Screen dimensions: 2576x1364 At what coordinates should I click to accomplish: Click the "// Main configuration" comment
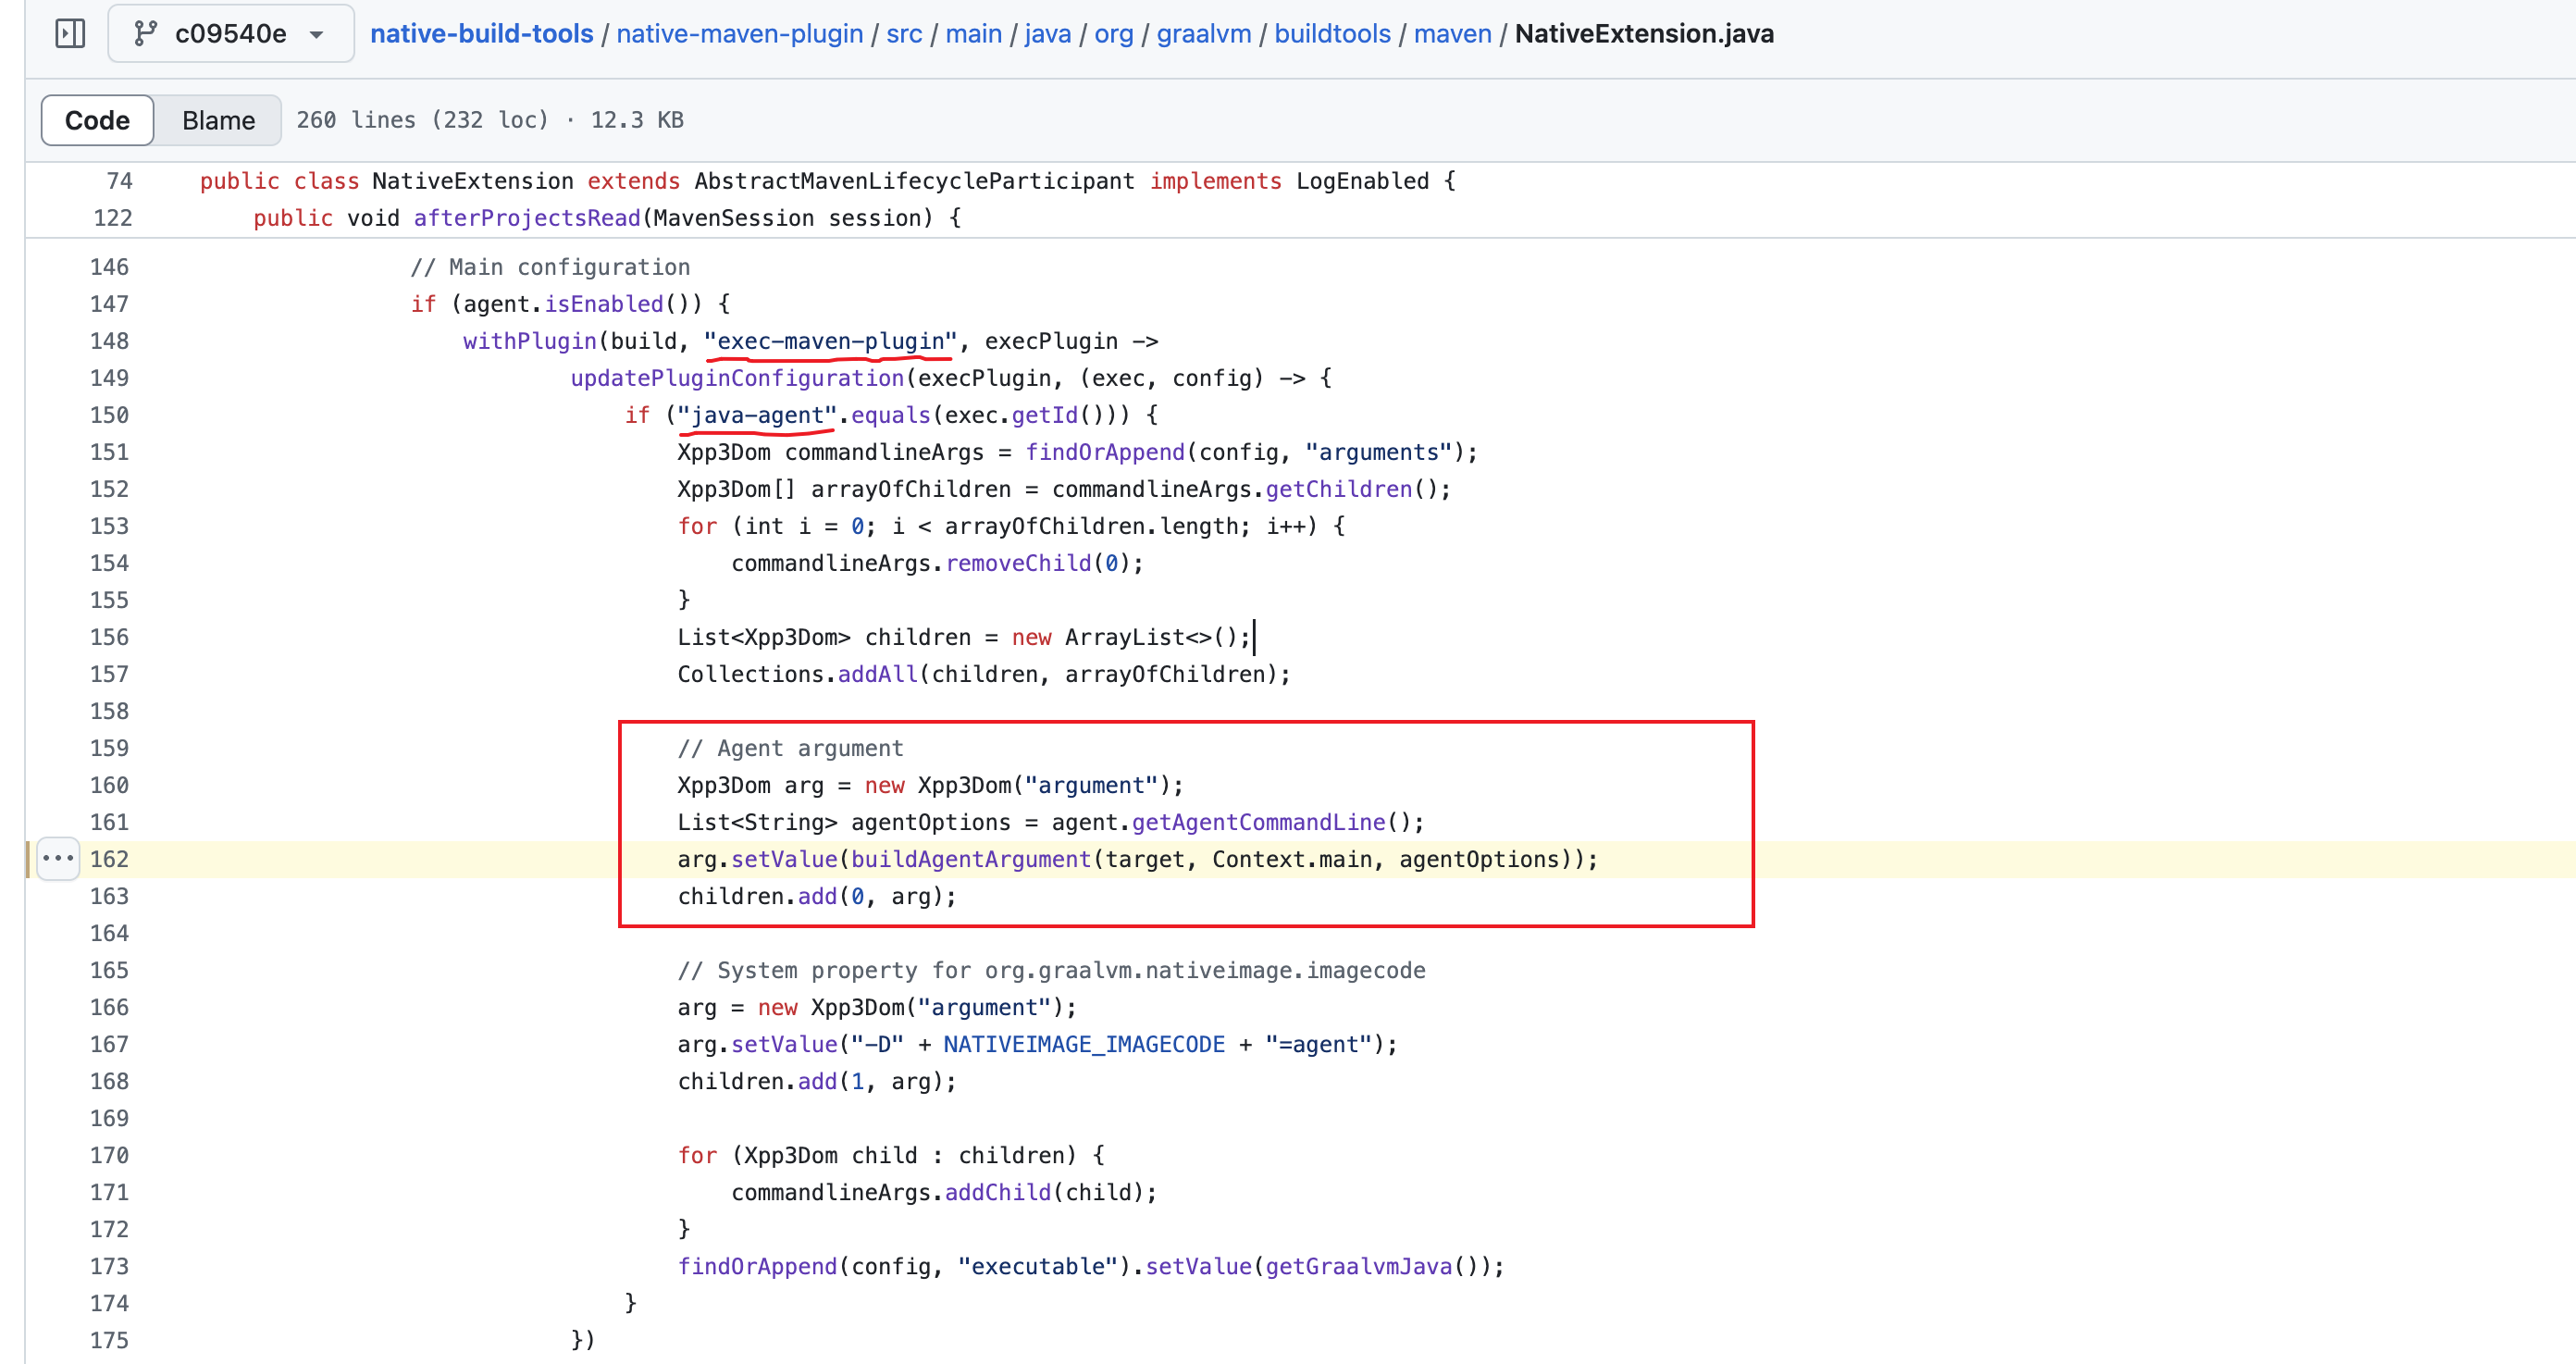click(x=550, y=267)
